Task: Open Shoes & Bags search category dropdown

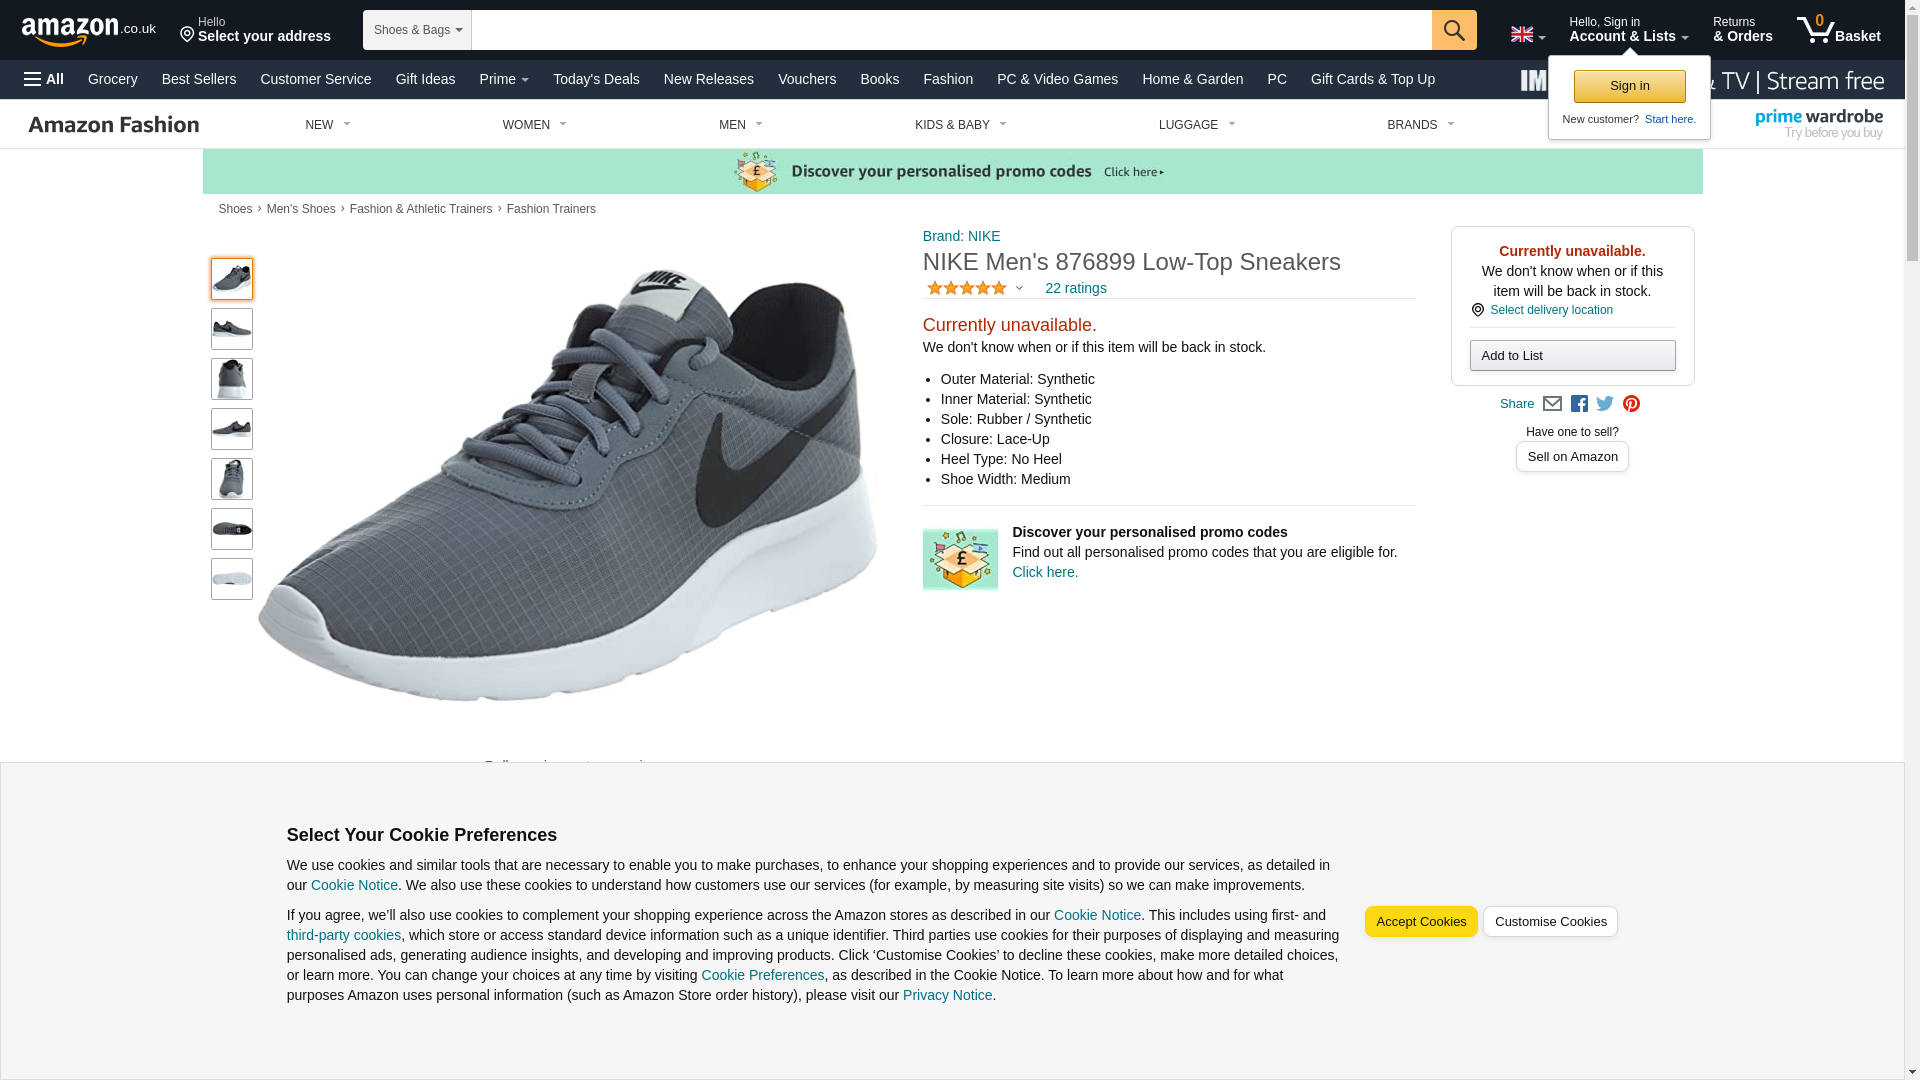Action: pyautogui.click(x=417, y=30)
